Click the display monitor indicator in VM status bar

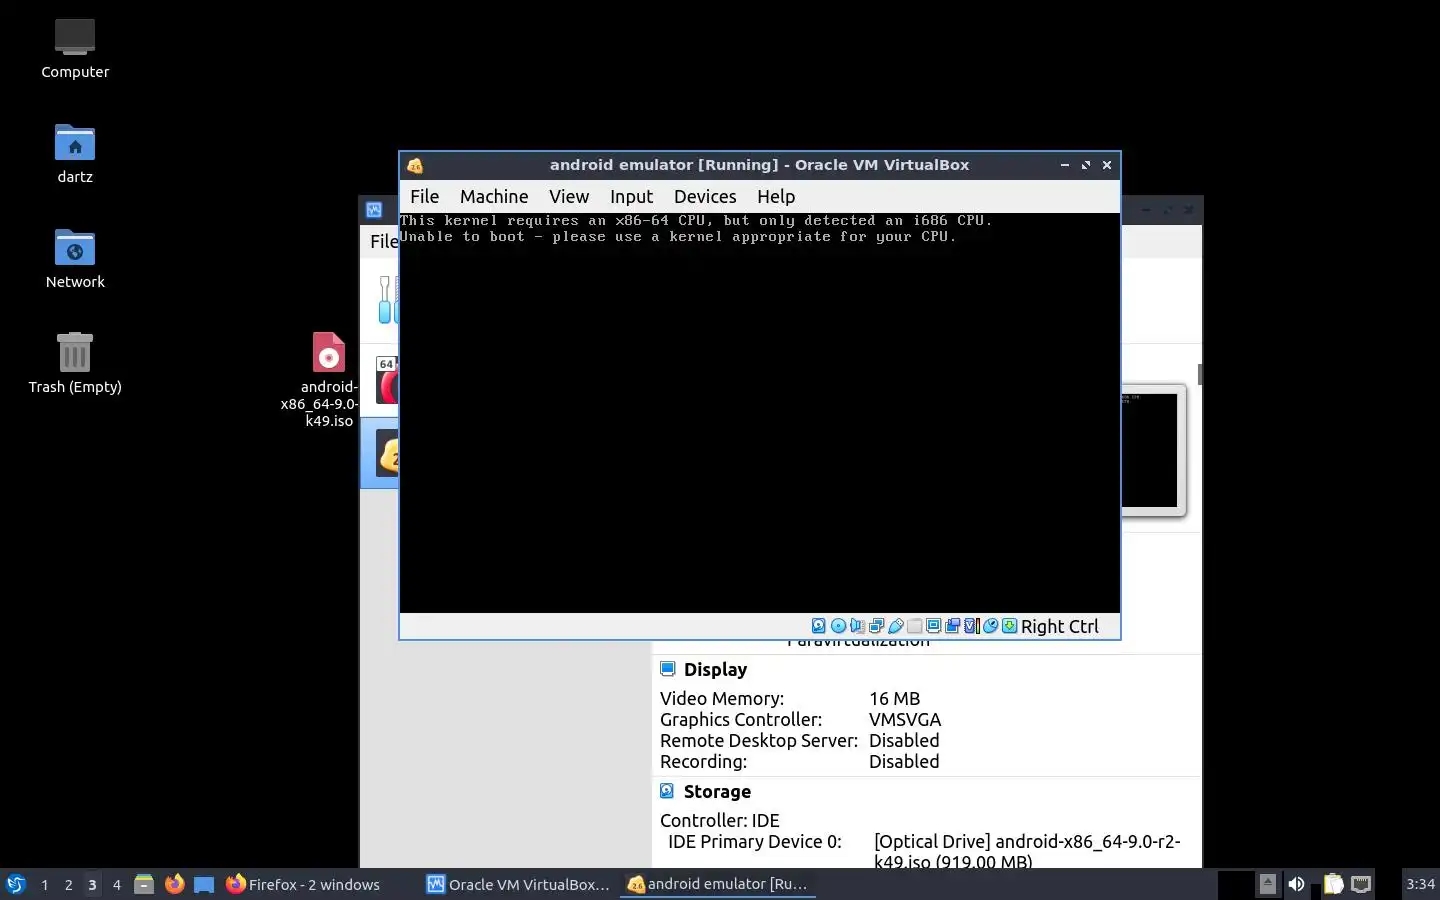(933, 626)
